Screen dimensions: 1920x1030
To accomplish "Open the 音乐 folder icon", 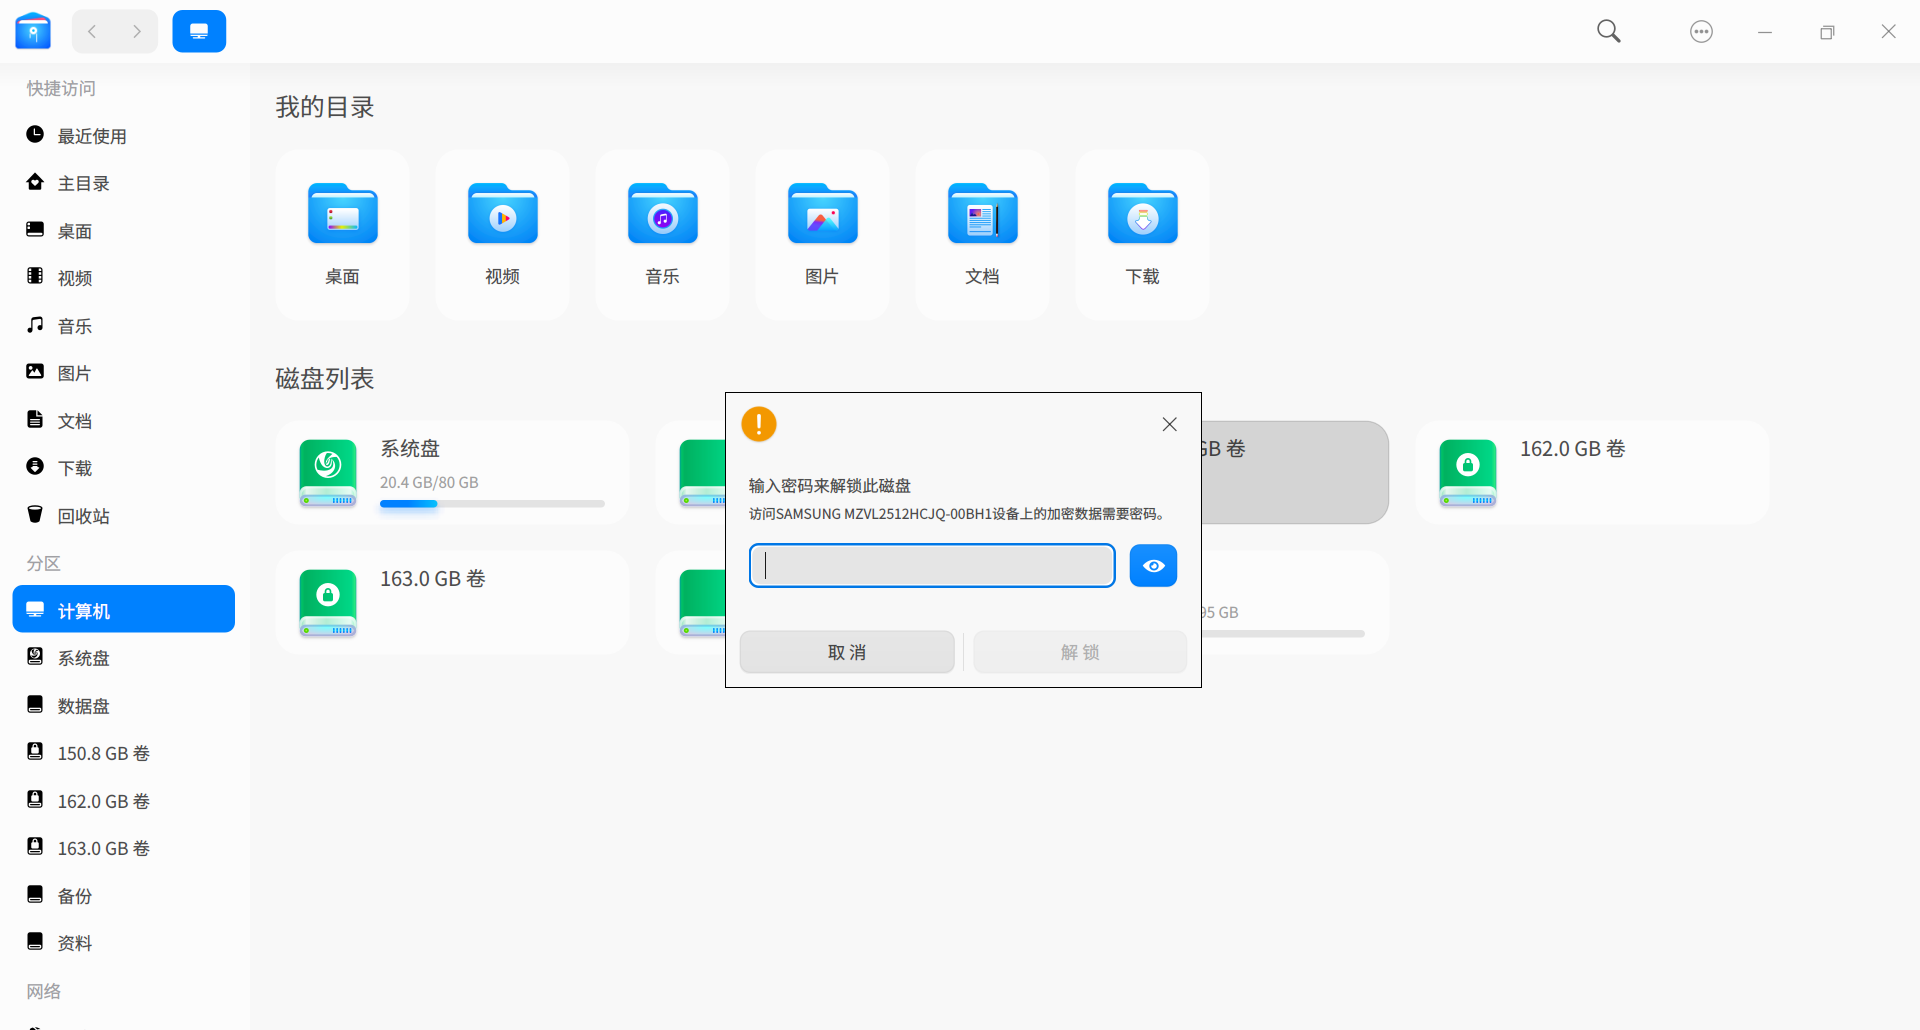I will coord(661,214).
